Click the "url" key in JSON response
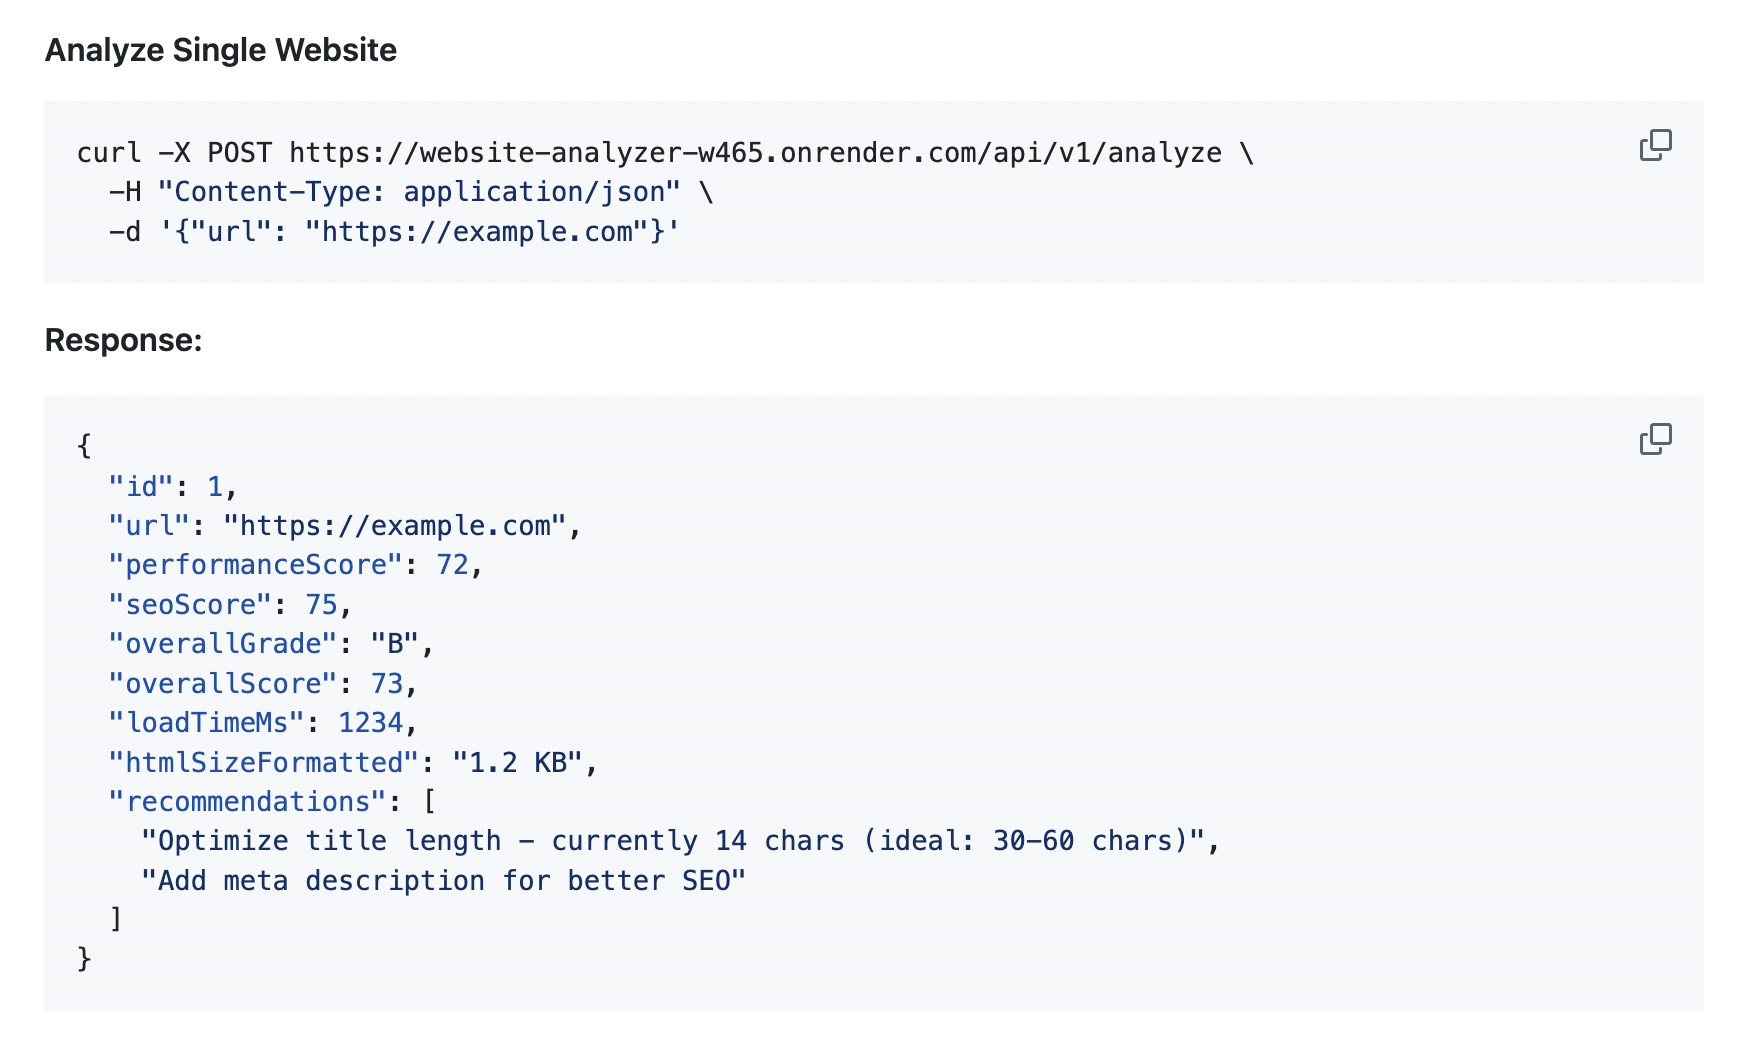1746x1048 pixels. pyautogui.click(x=149, y=526)
